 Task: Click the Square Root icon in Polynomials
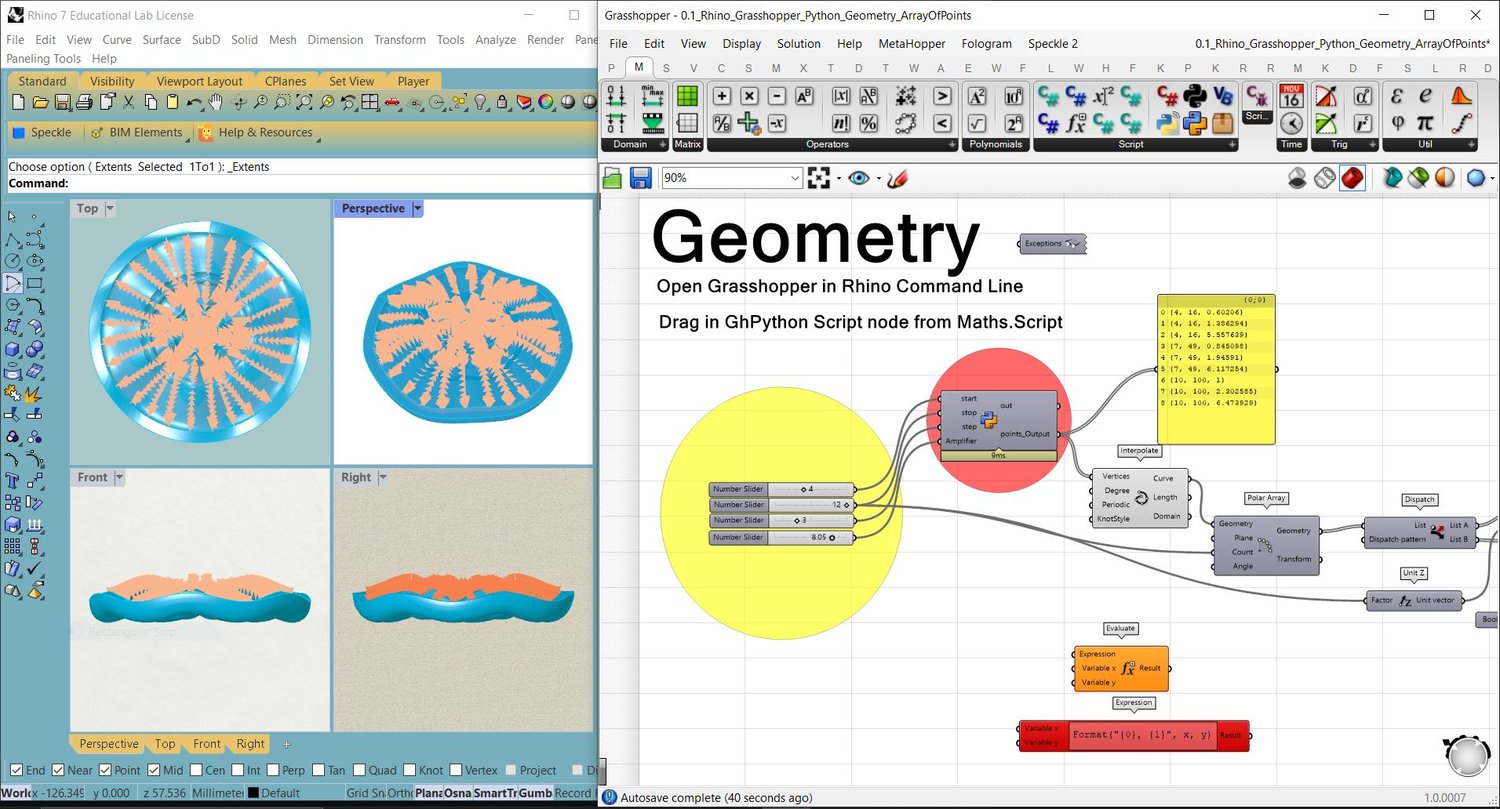tap(978, 123)
